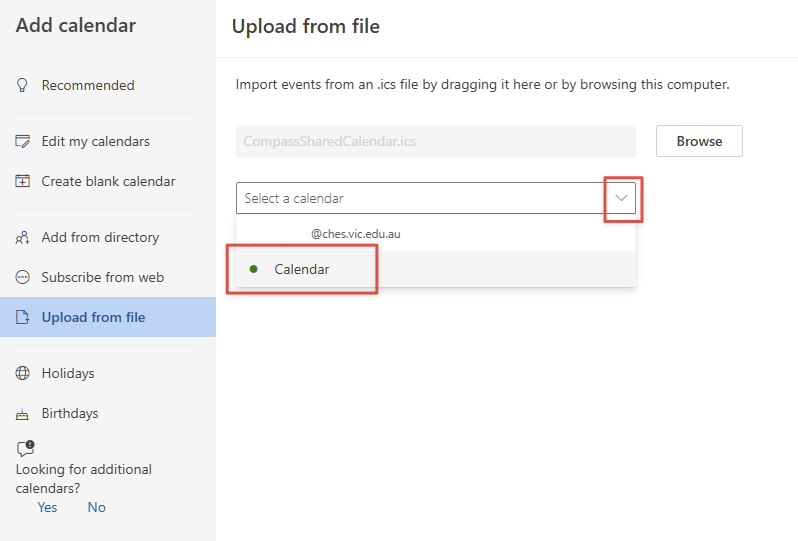Click the Birthdays cake icon
Image resolution: width=798 pixels, height=541 pixels.
pos(23,414)
